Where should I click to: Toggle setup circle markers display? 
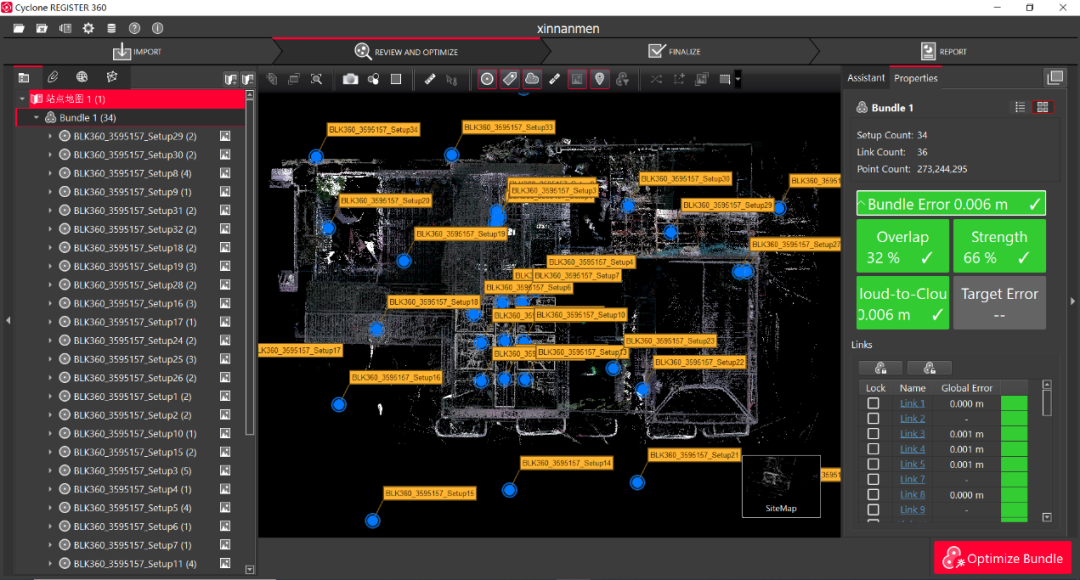pos(487,79)
